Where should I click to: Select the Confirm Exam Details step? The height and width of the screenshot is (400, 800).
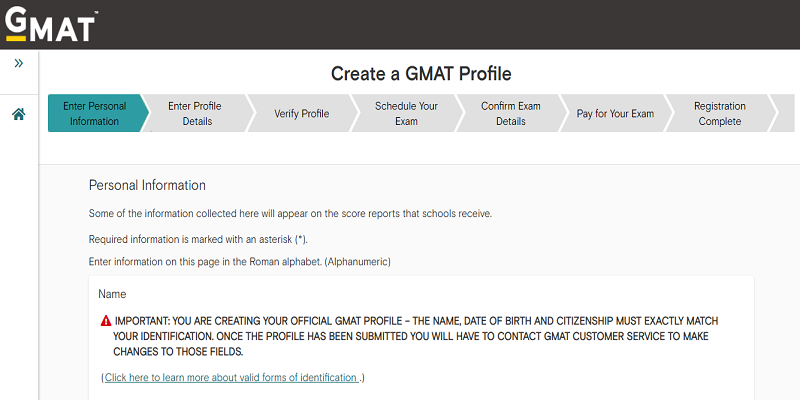(510, 113)
